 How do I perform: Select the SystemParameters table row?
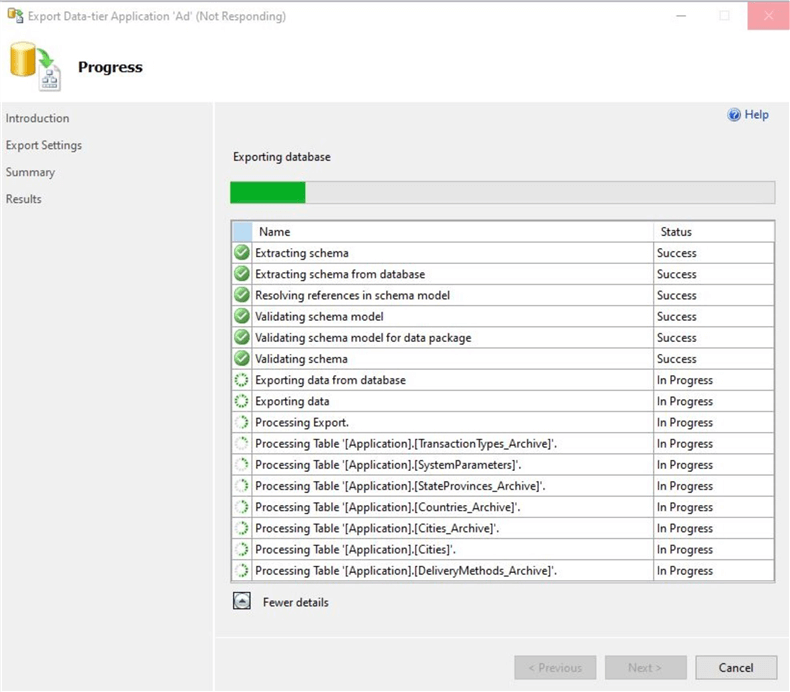point(386,465)
